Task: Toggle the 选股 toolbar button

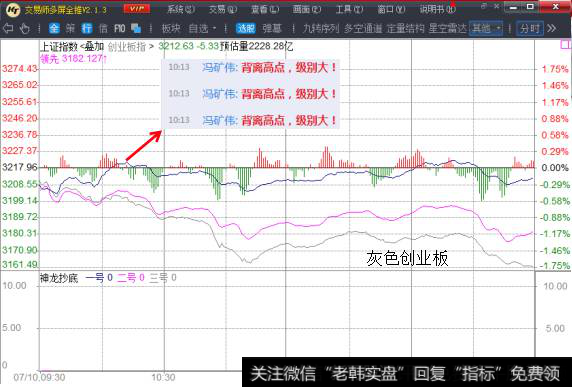Action: tap(246, 28)
